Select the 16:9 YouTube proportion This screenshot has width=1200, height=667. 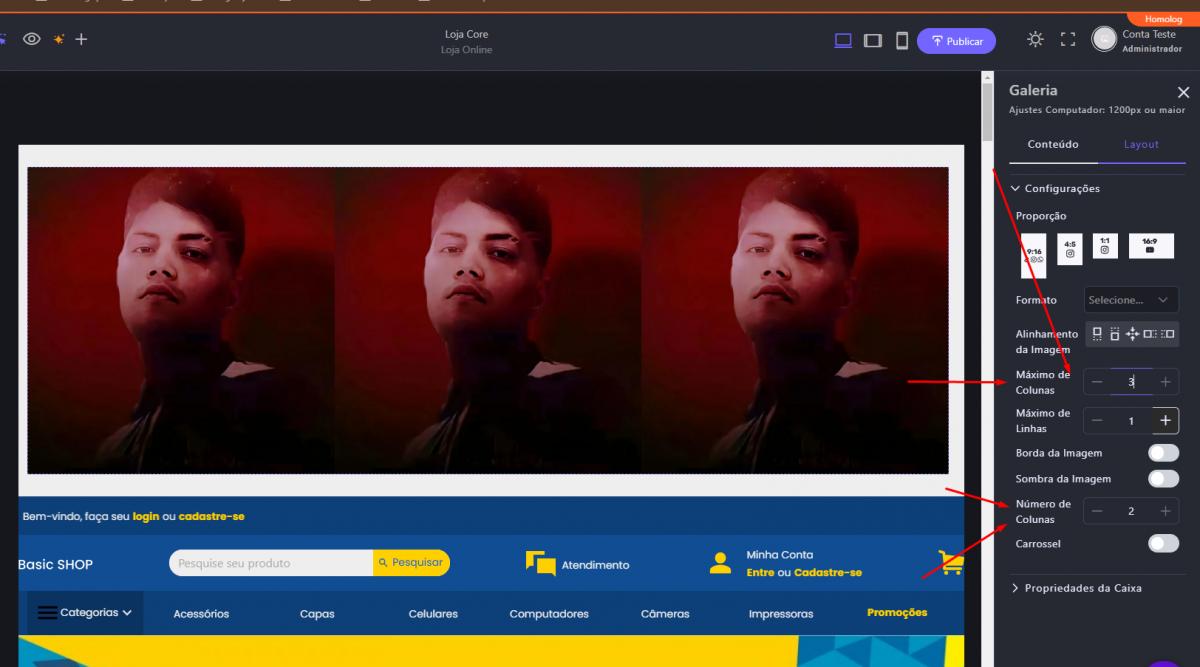click(x=1150, y=246)
